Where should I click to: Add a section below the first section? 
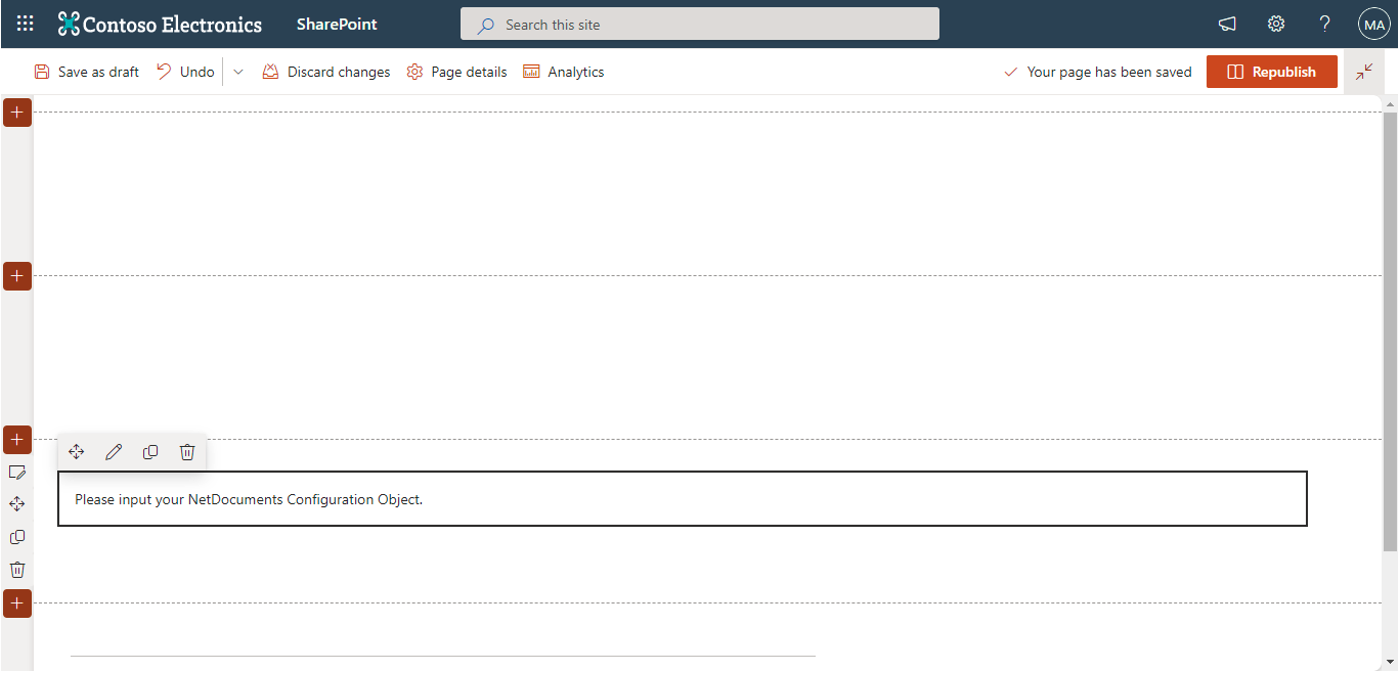pyautogui.click(x=17, y=276)
